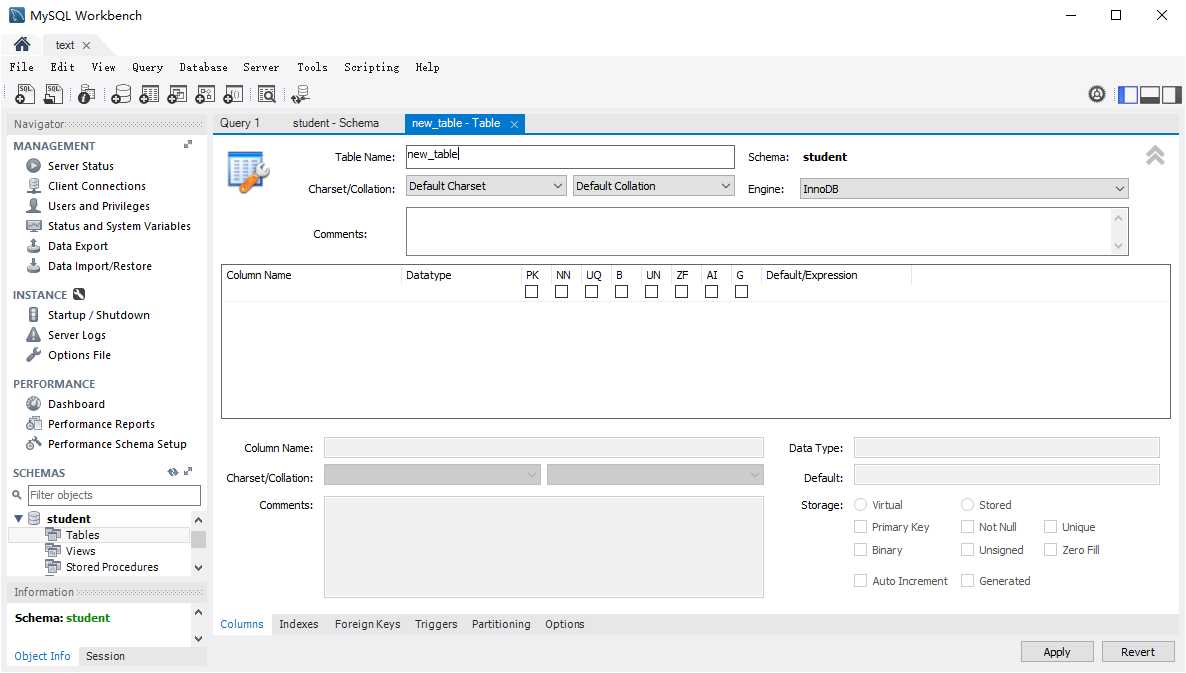Switch to the Query 1 tab
The width and height of the screenshot is (1186, 673).
click(x=240, y=123)
